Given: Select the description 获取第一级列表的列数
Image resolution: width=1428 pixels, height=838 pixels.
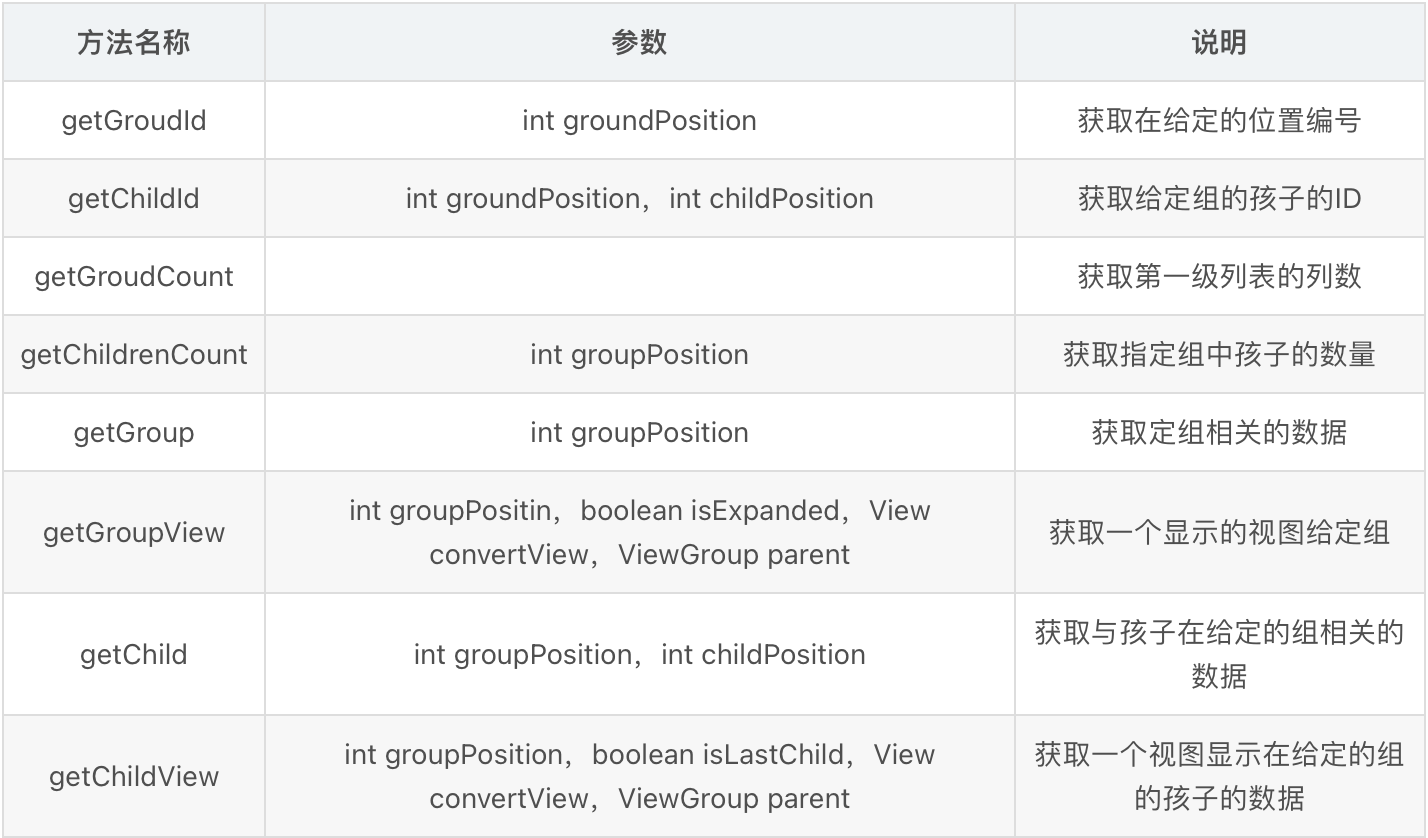Looking at the screenshot, I should click(x=1219, y=277).
